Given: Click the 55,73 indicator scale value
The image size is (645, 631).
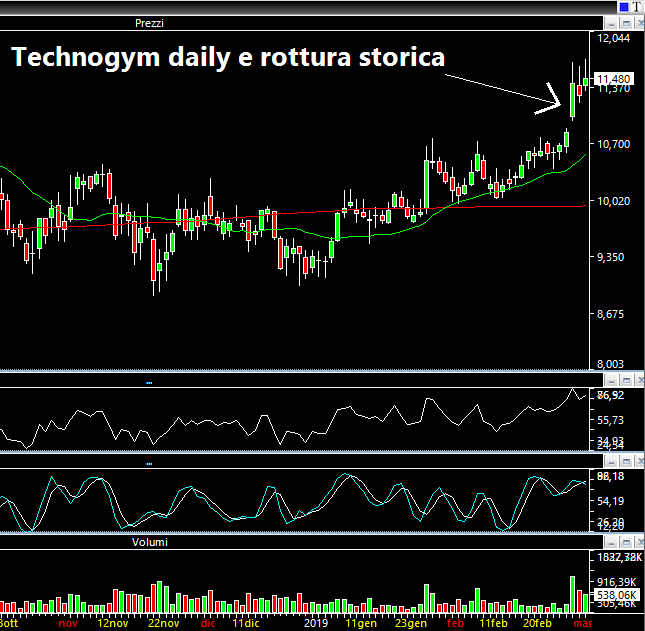Looking at the screenshot, I should point(610,420).
